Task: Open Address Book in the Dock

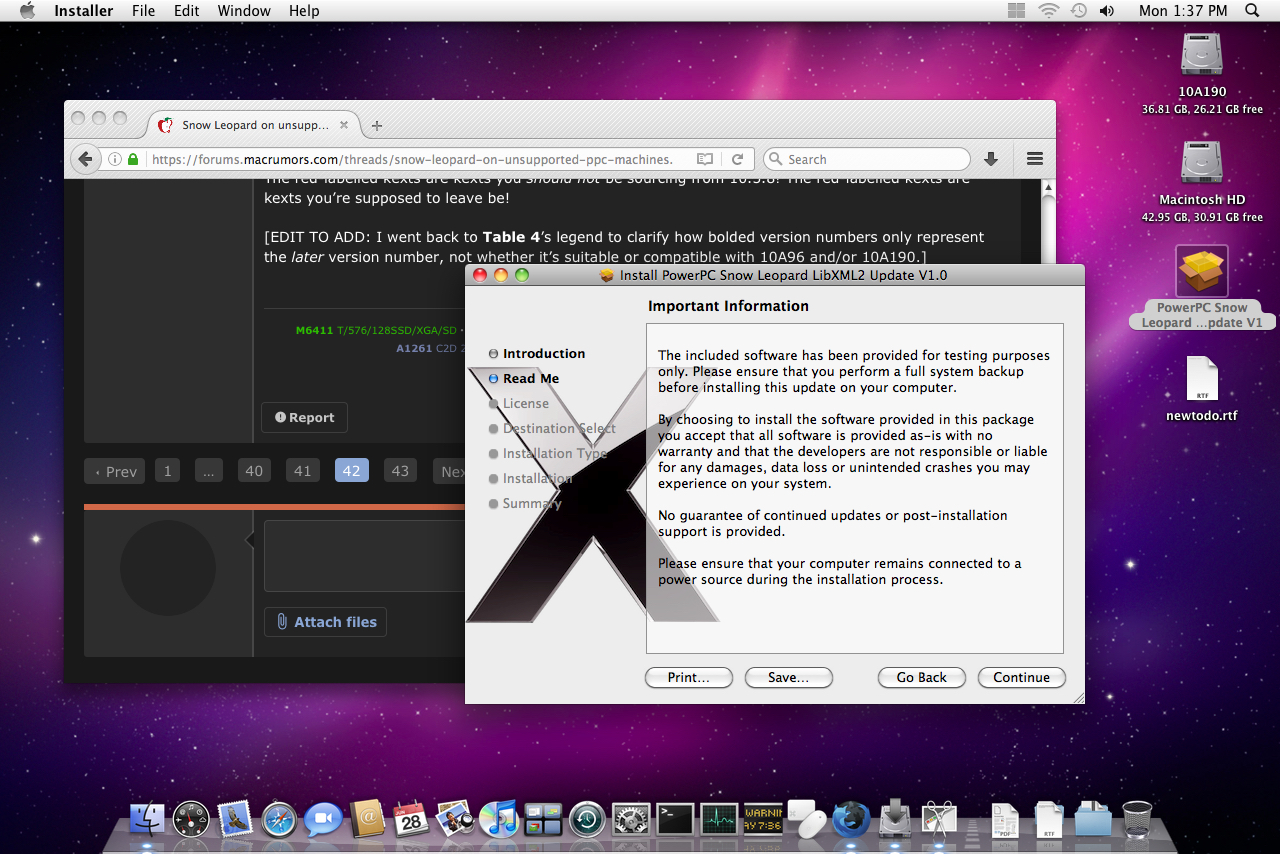Action: (x=367, y=819)
